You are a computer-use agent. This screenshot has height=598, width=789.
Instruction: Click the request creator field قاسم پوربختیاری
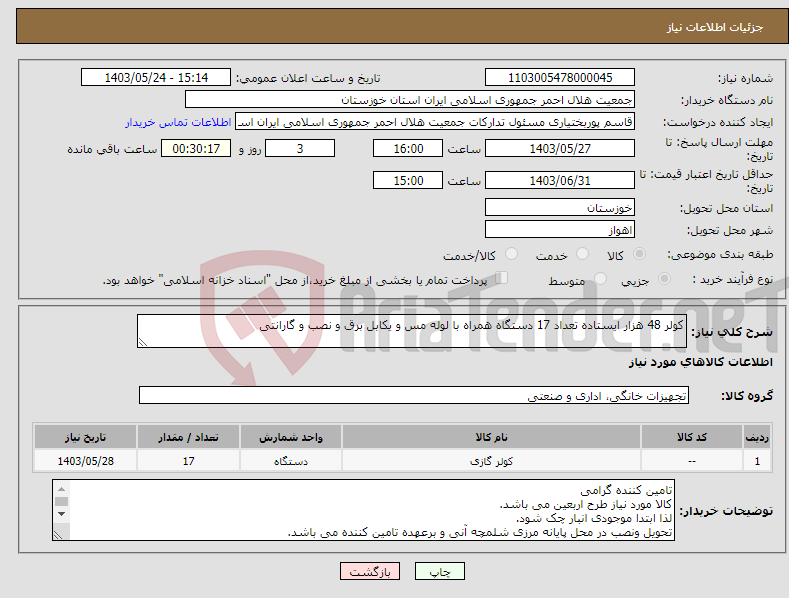click(435, 122)
